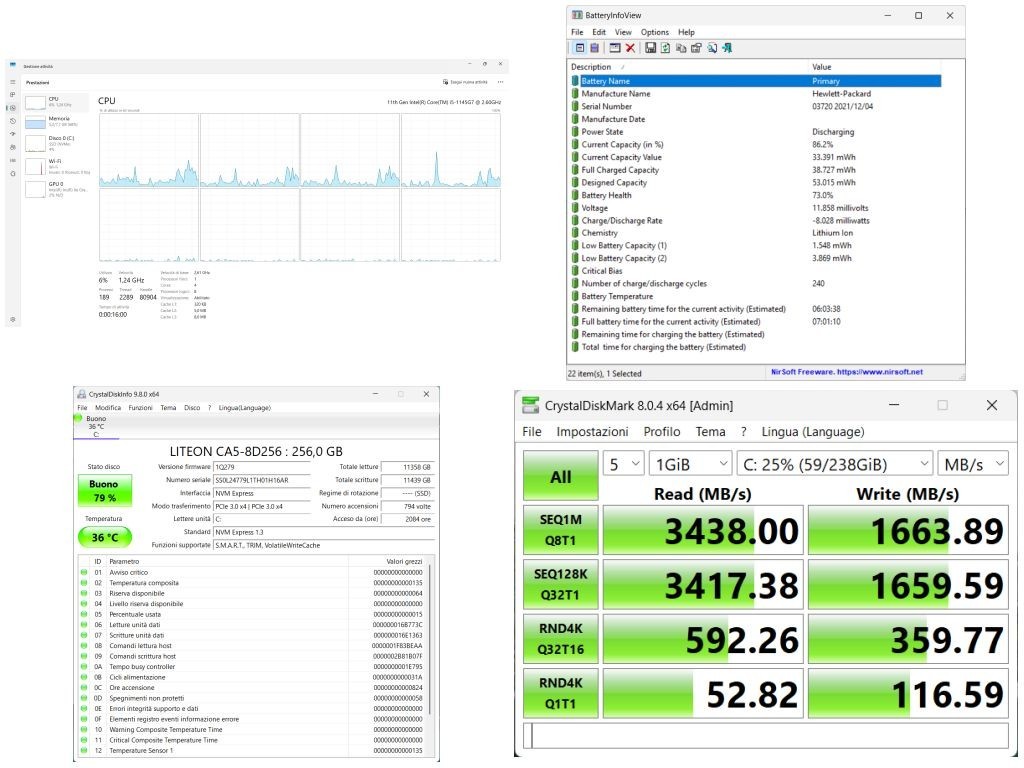Viewport: 1024px width, 768px height.
Task: Open the MB/s unit dropdown
Action: tap(972, 464)
